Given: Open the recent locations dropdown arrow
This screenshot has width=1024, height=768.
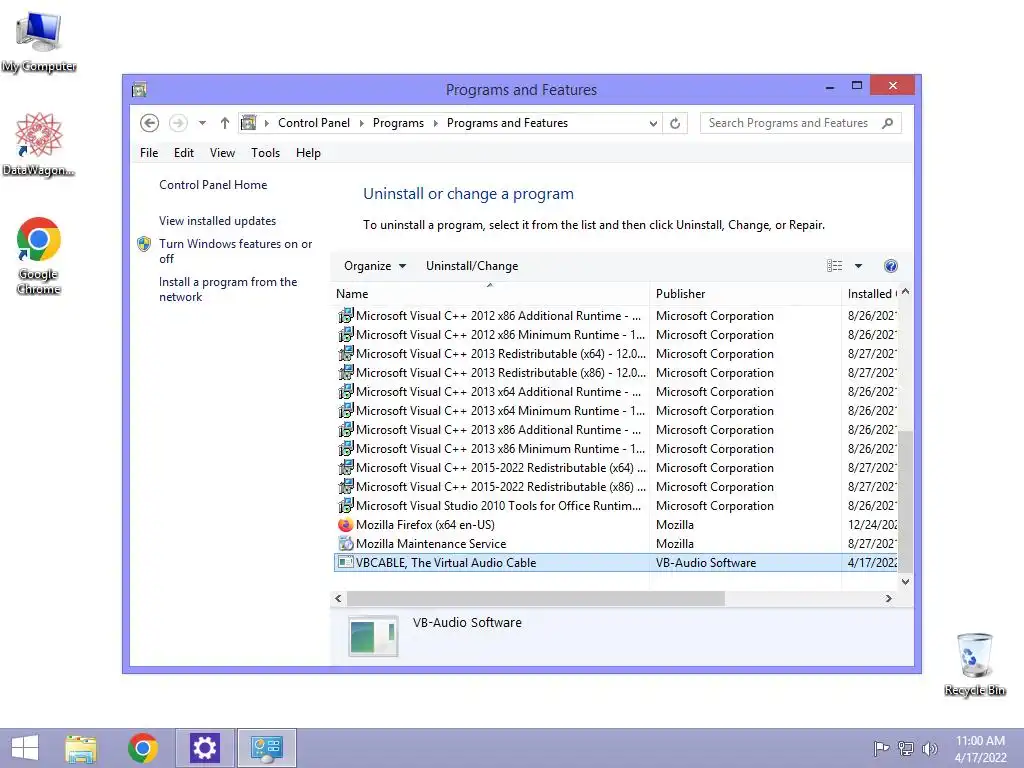Looking at the screenshot, I should [x=202, y=123].
